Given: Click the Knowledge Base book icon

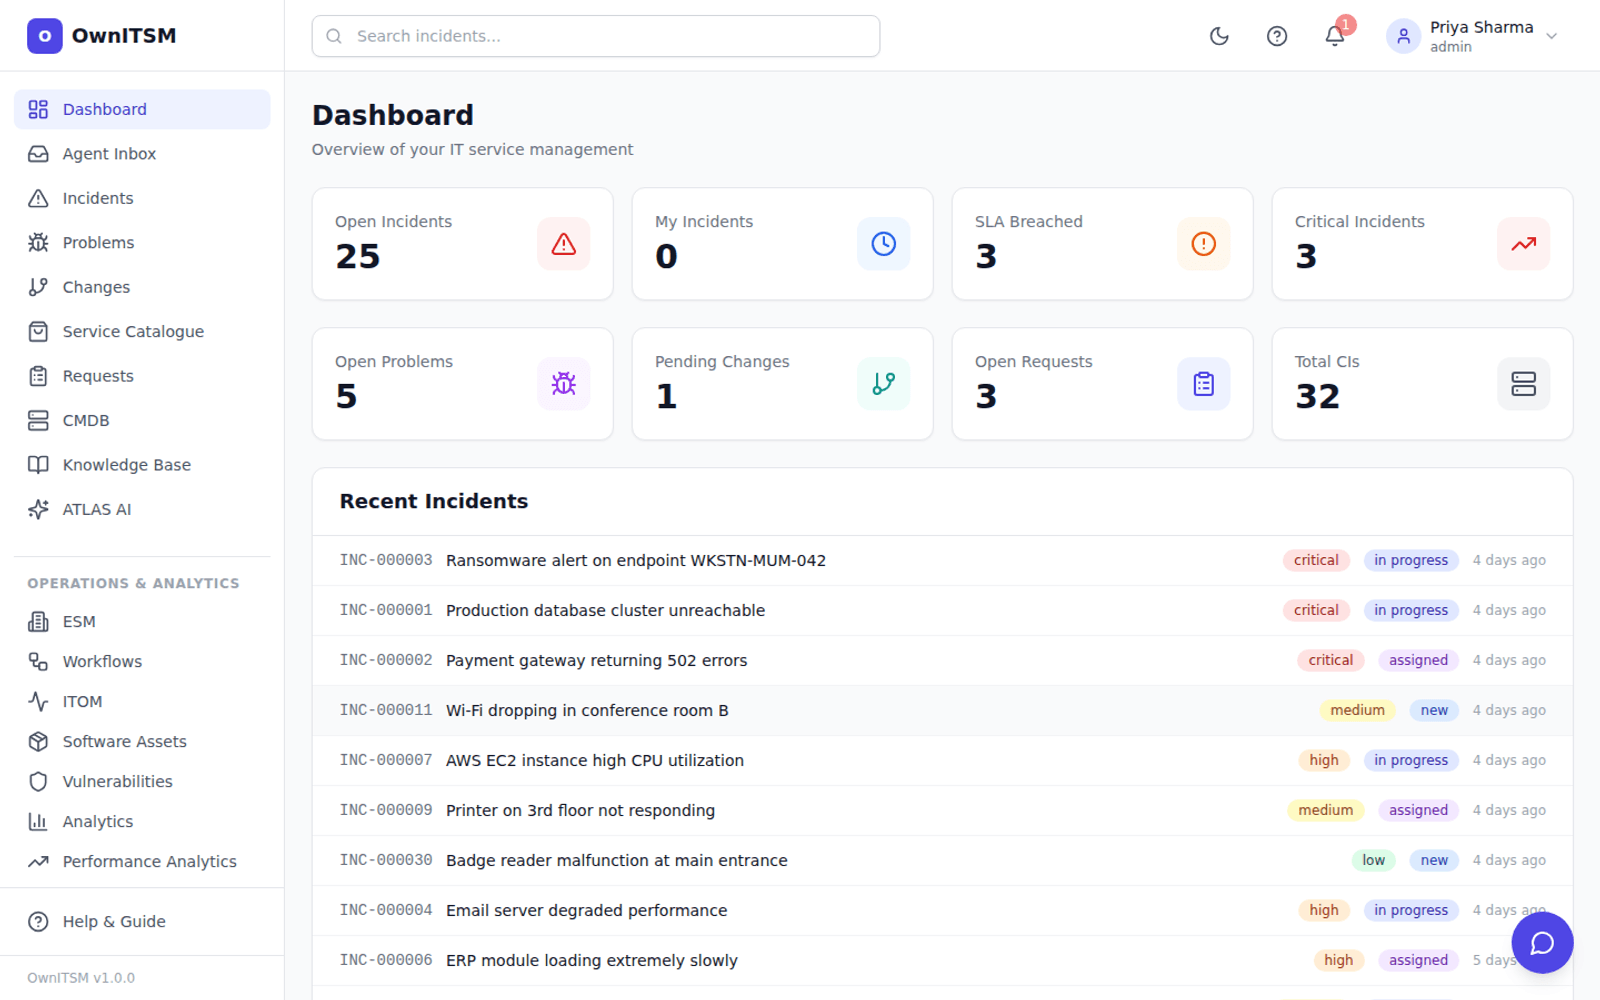Looking at the screenshot, I should (38, 465).
